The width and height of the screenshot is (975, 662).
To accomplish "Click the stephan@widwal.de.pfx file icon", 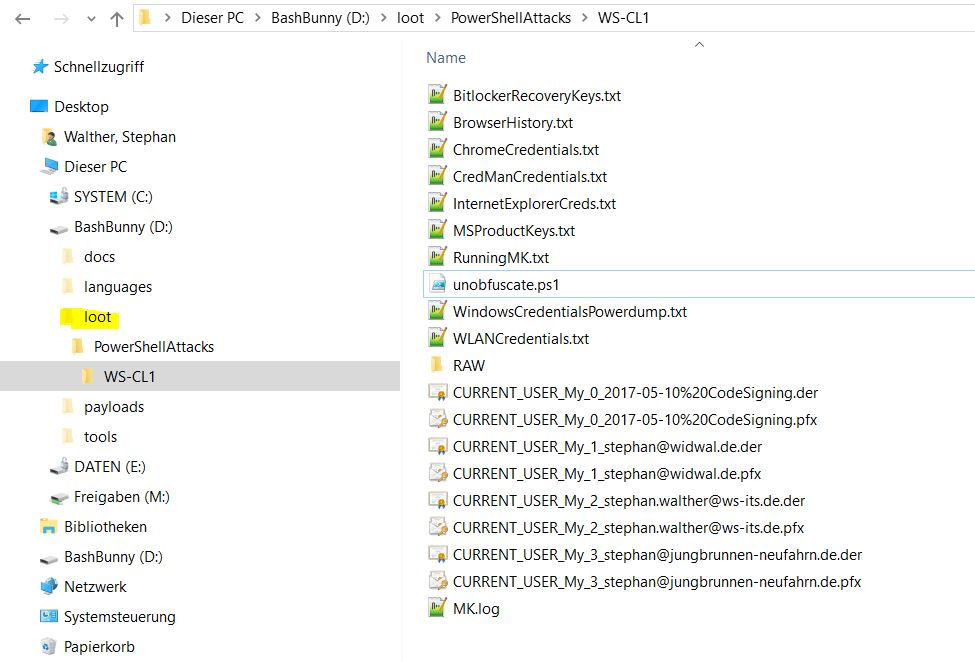I will [x=438, y=474].
